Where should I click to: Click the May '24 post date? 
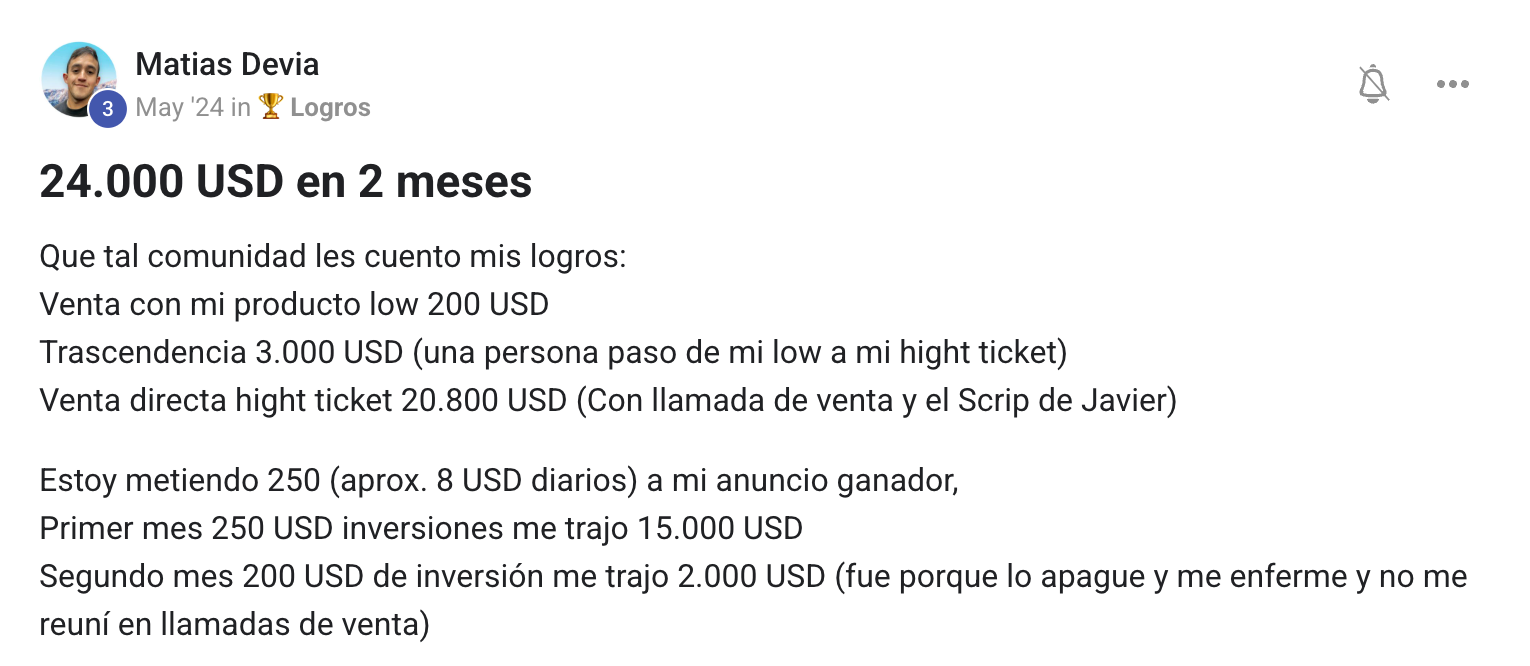point(180,107)
